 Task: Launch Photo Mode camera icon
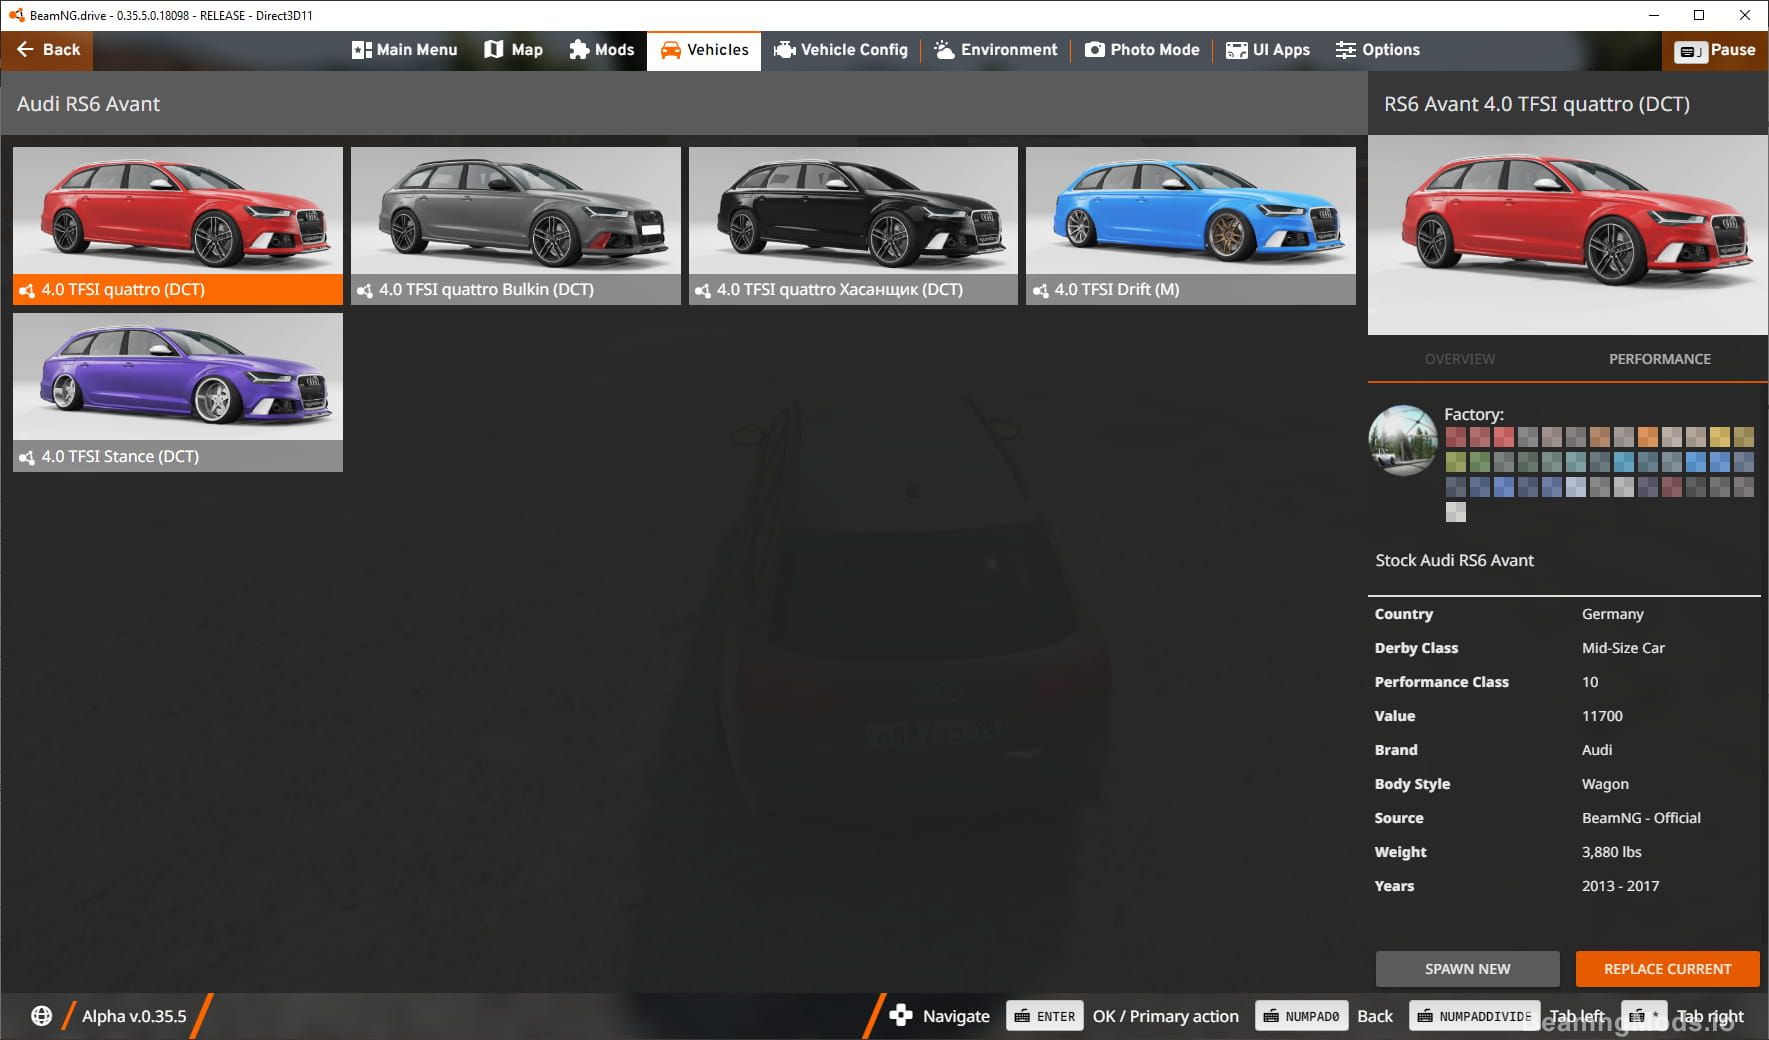click(1095, 50)
